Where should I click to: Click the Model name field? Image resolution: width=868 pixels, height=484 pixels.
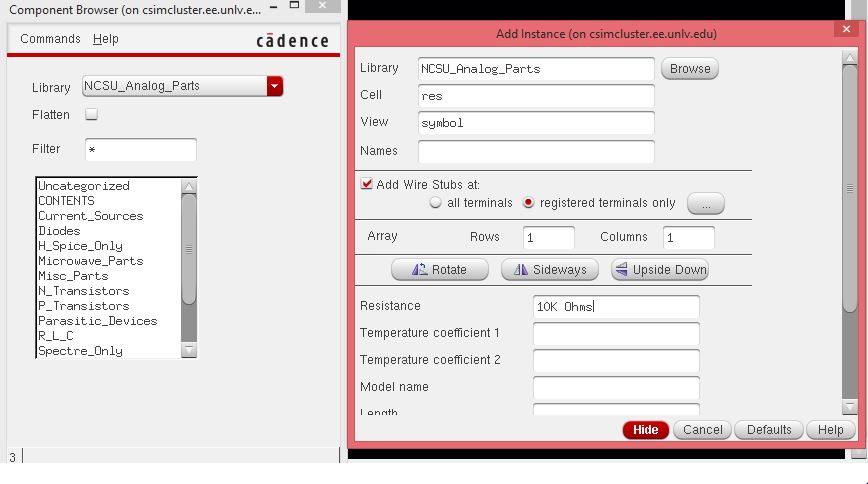coord(616,388)
